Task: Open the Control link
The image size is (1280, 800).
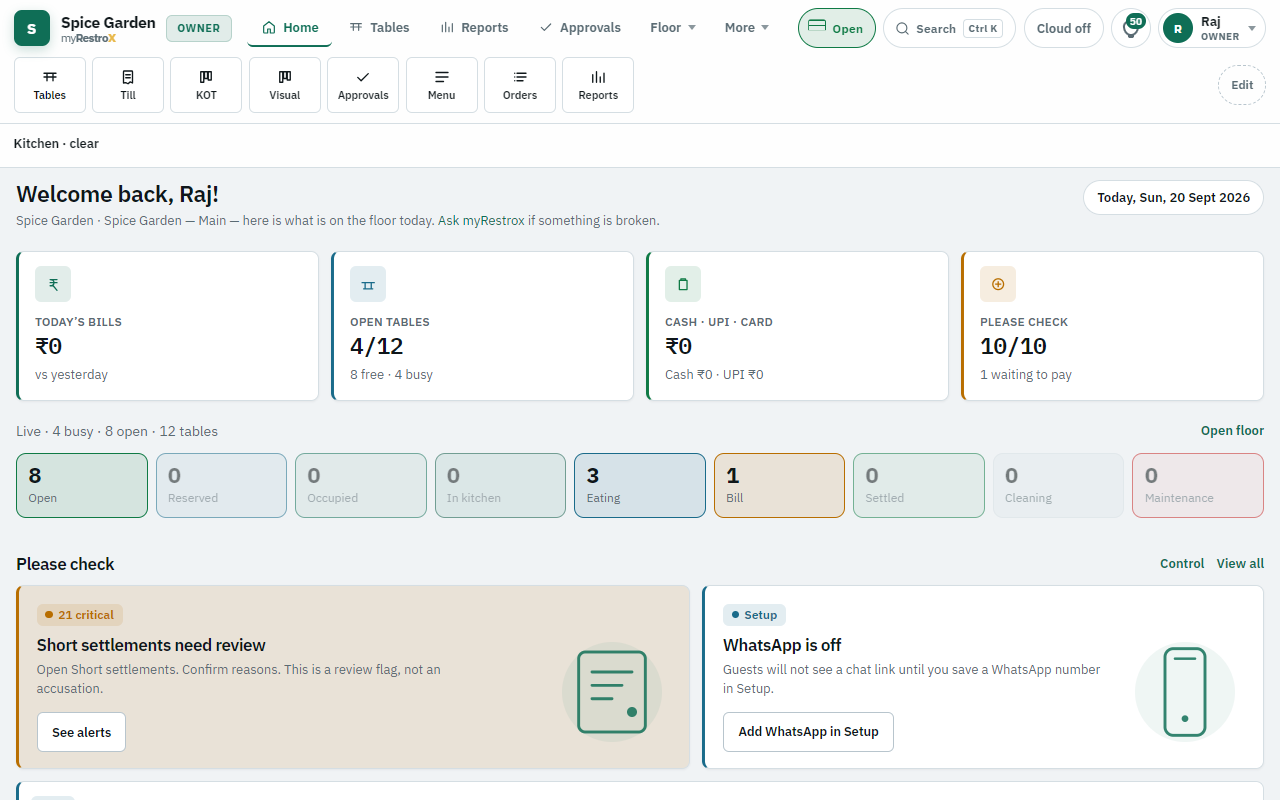Action: point(1182,564)
